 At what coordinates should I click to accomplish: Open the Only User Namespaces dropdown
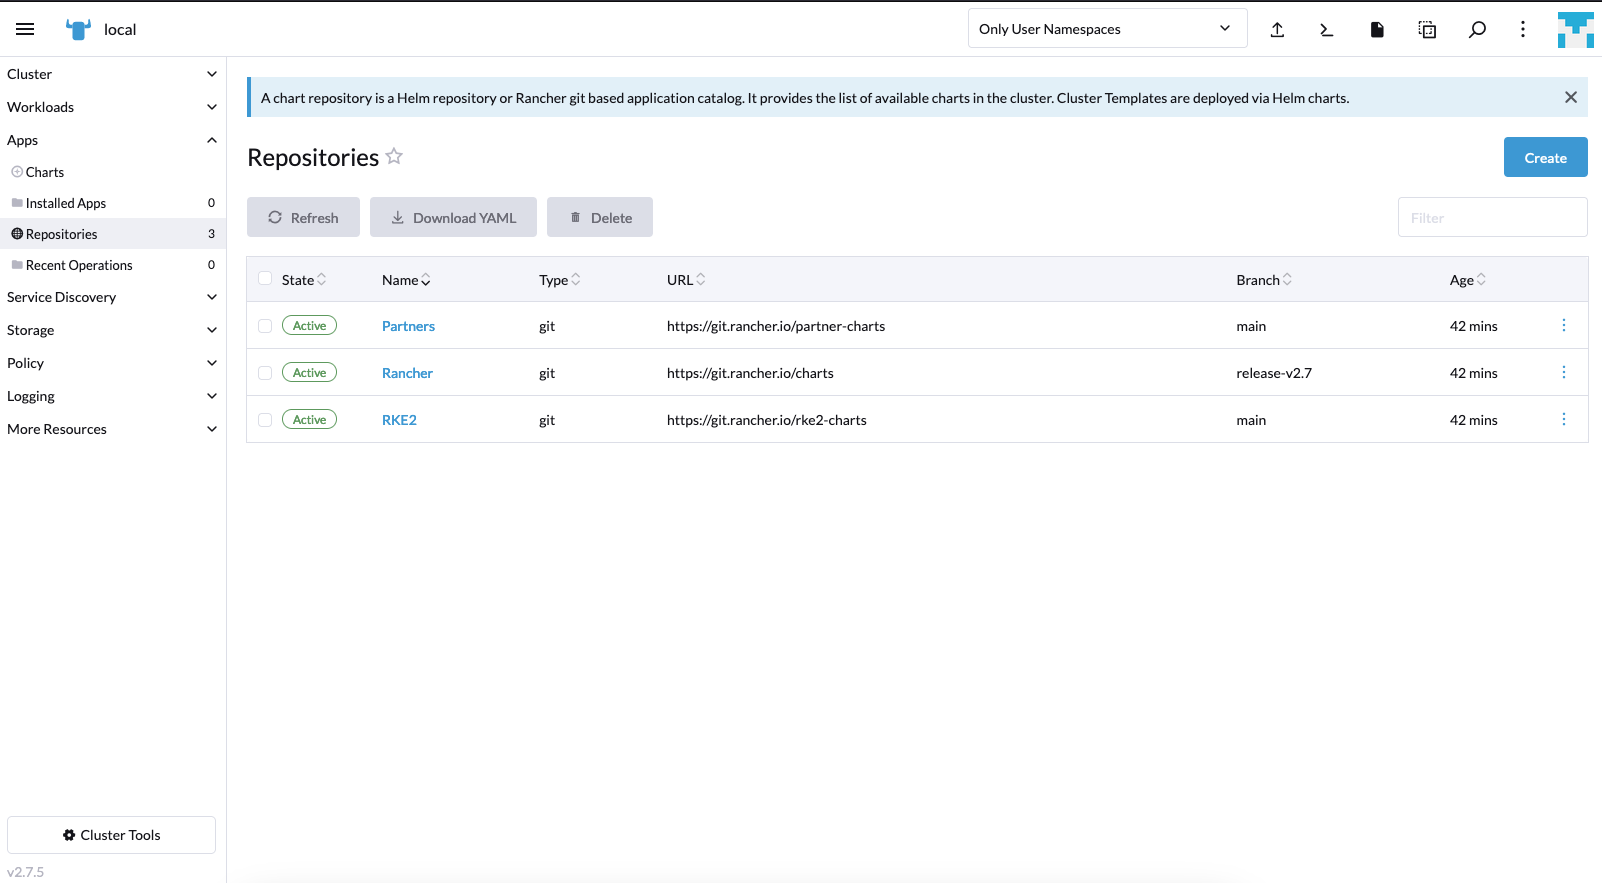[x=1107, y=28]
